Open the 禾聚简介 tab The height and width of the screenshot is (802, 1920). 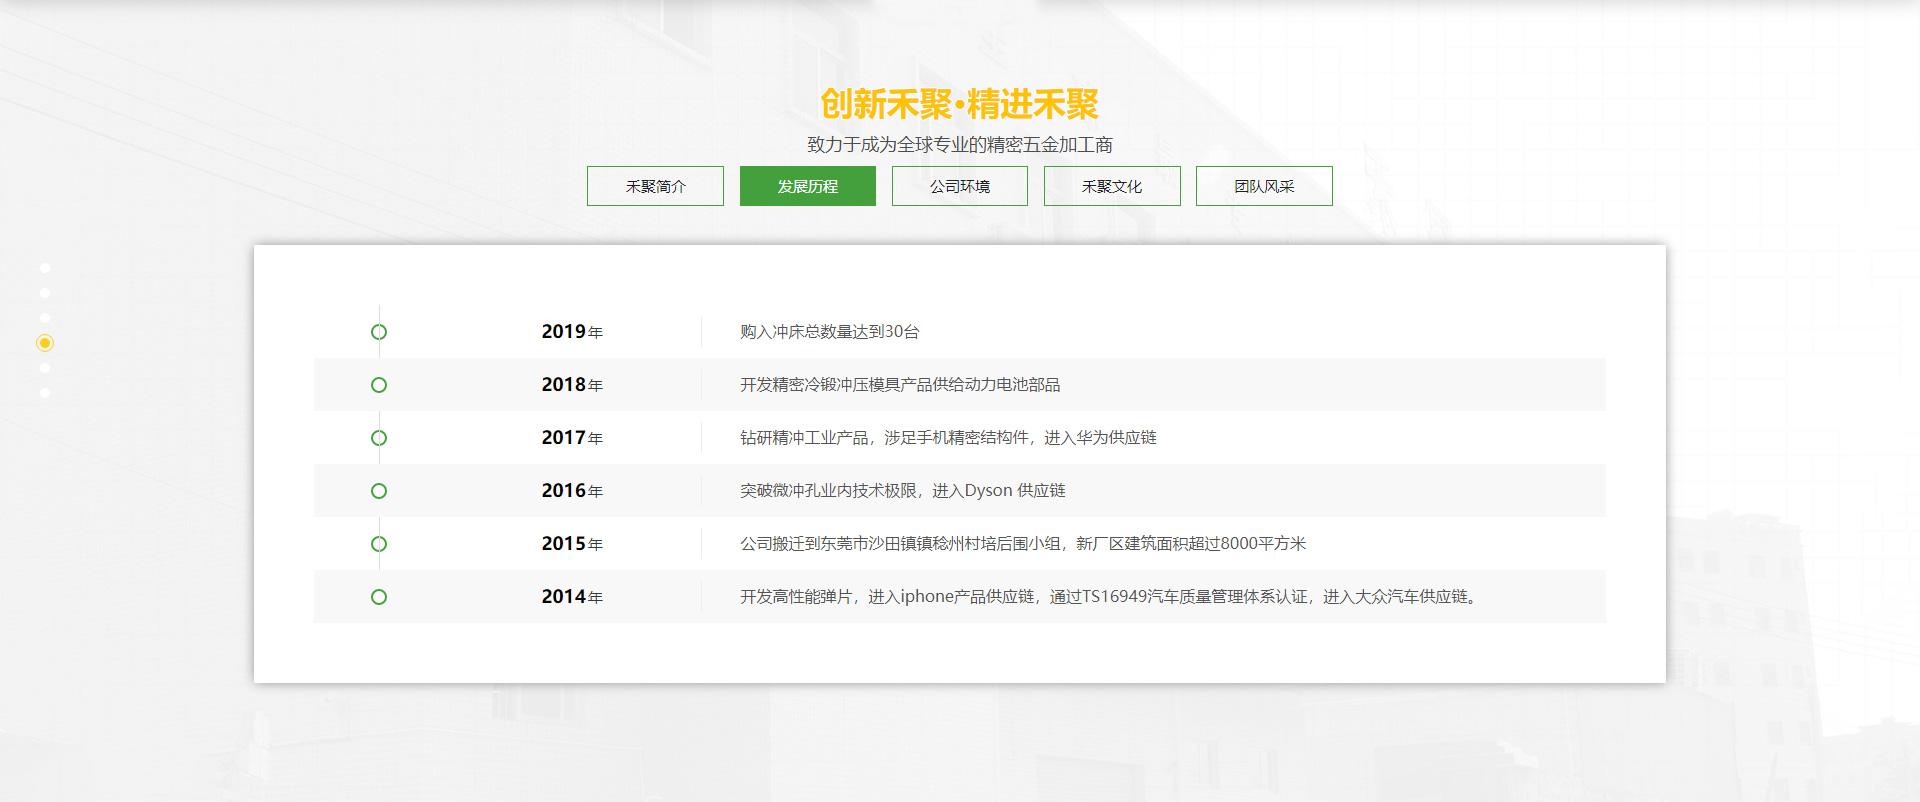tap(655, 186)
